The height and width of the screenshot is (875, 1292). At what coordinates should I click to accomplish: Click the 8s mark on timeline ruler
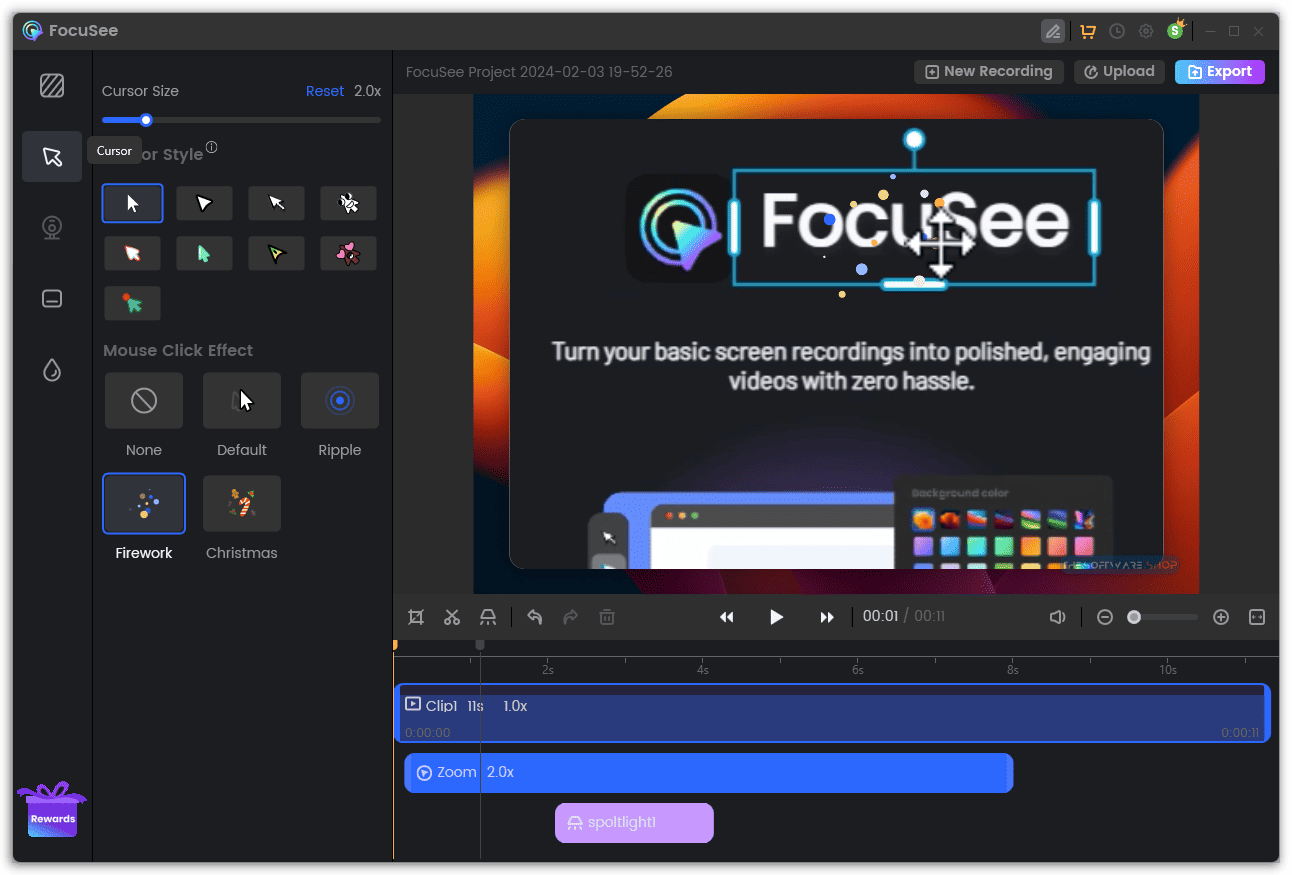1013,669
